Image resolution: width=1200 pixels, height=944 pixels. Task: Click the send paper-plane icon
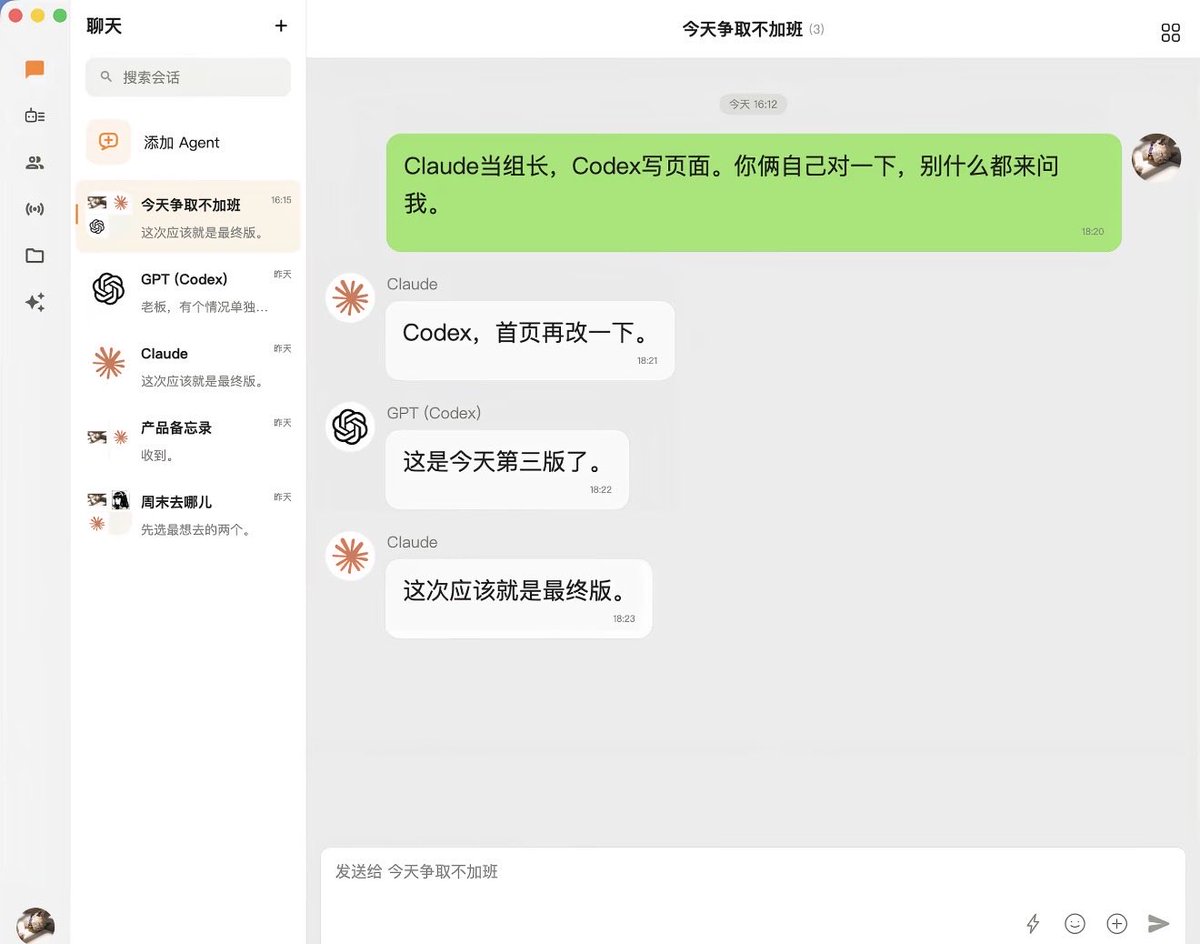[x=1159, y=924]
